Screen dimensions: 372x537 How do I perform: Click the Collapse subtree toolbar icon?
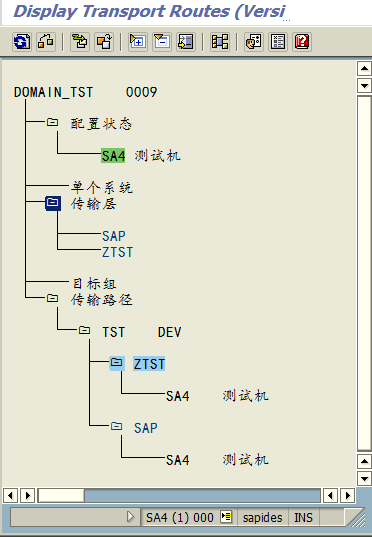tap(162, 42)
